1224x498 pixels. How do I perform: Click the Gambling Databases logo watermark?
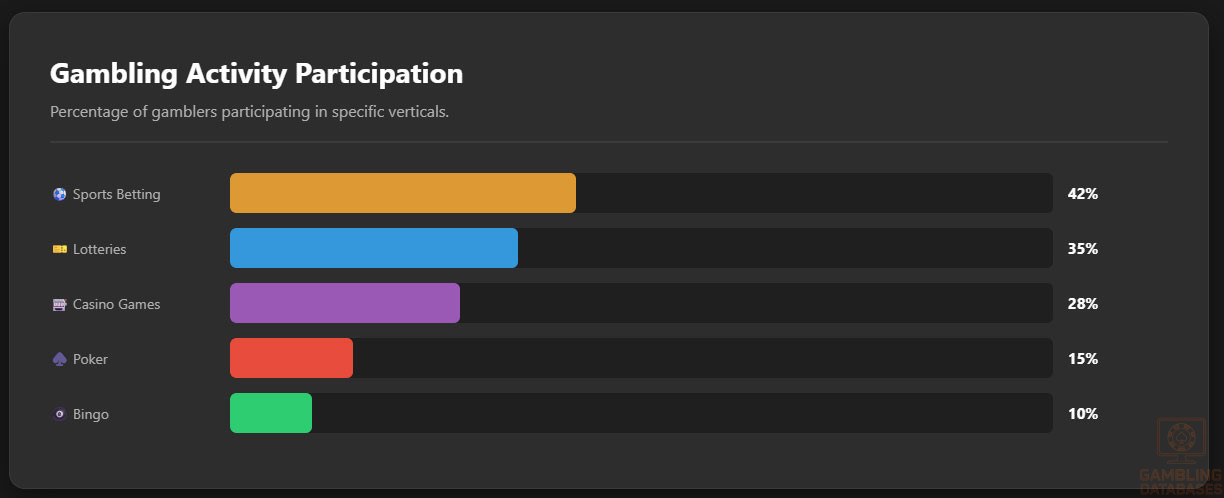(1180, 455)
